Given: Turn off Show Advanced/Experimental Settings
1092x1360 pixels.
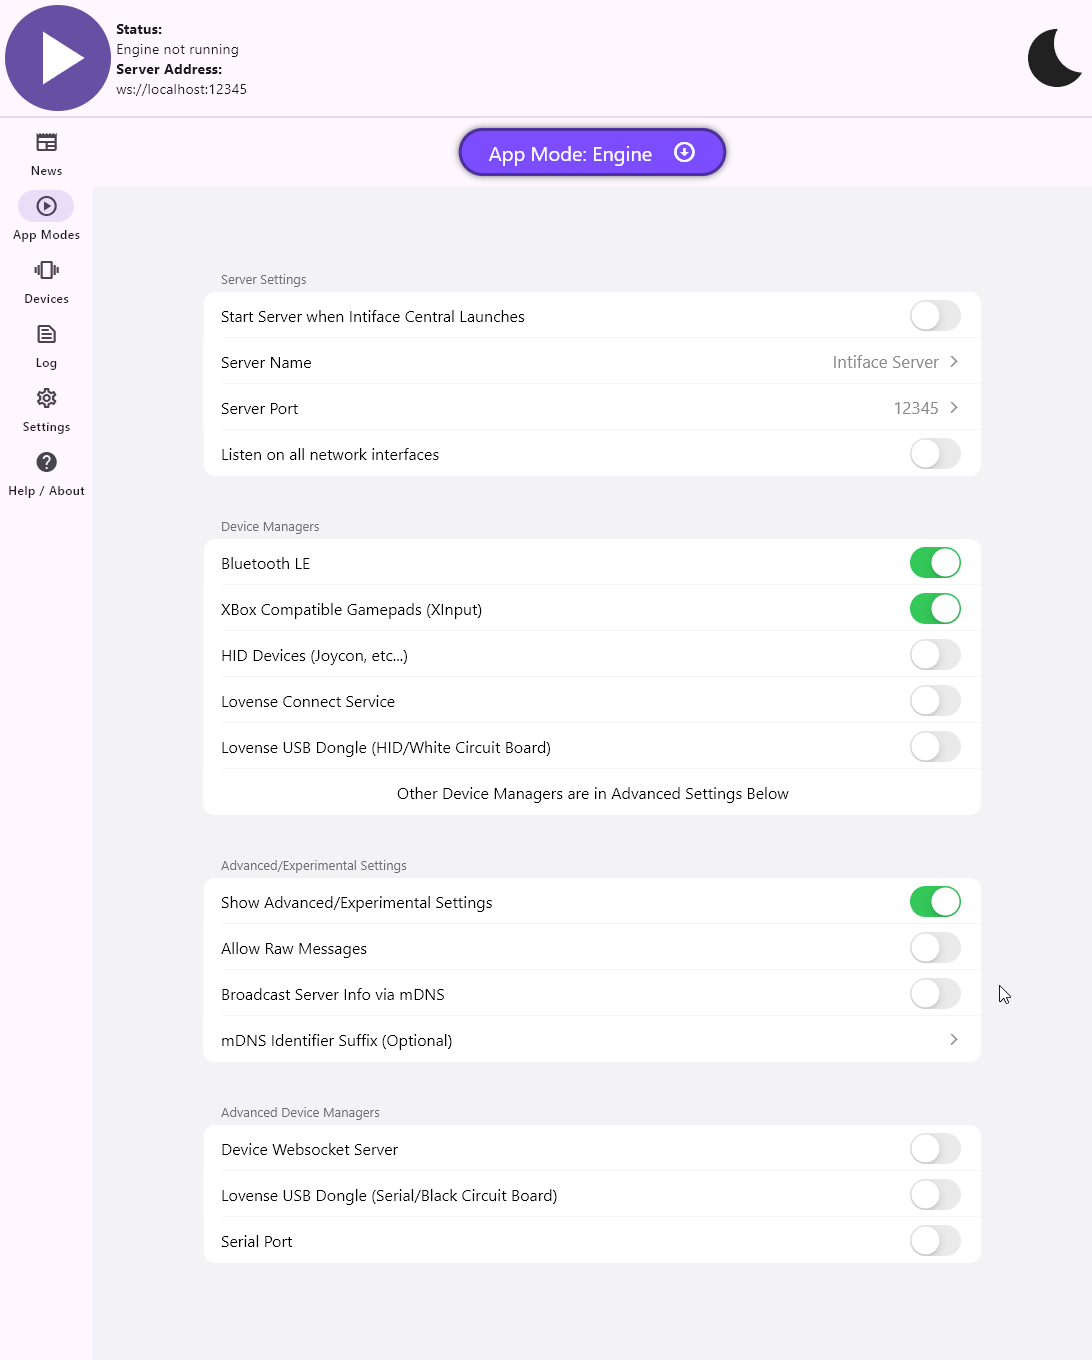Looking at the screenshot, I should (x=935, y=902).
